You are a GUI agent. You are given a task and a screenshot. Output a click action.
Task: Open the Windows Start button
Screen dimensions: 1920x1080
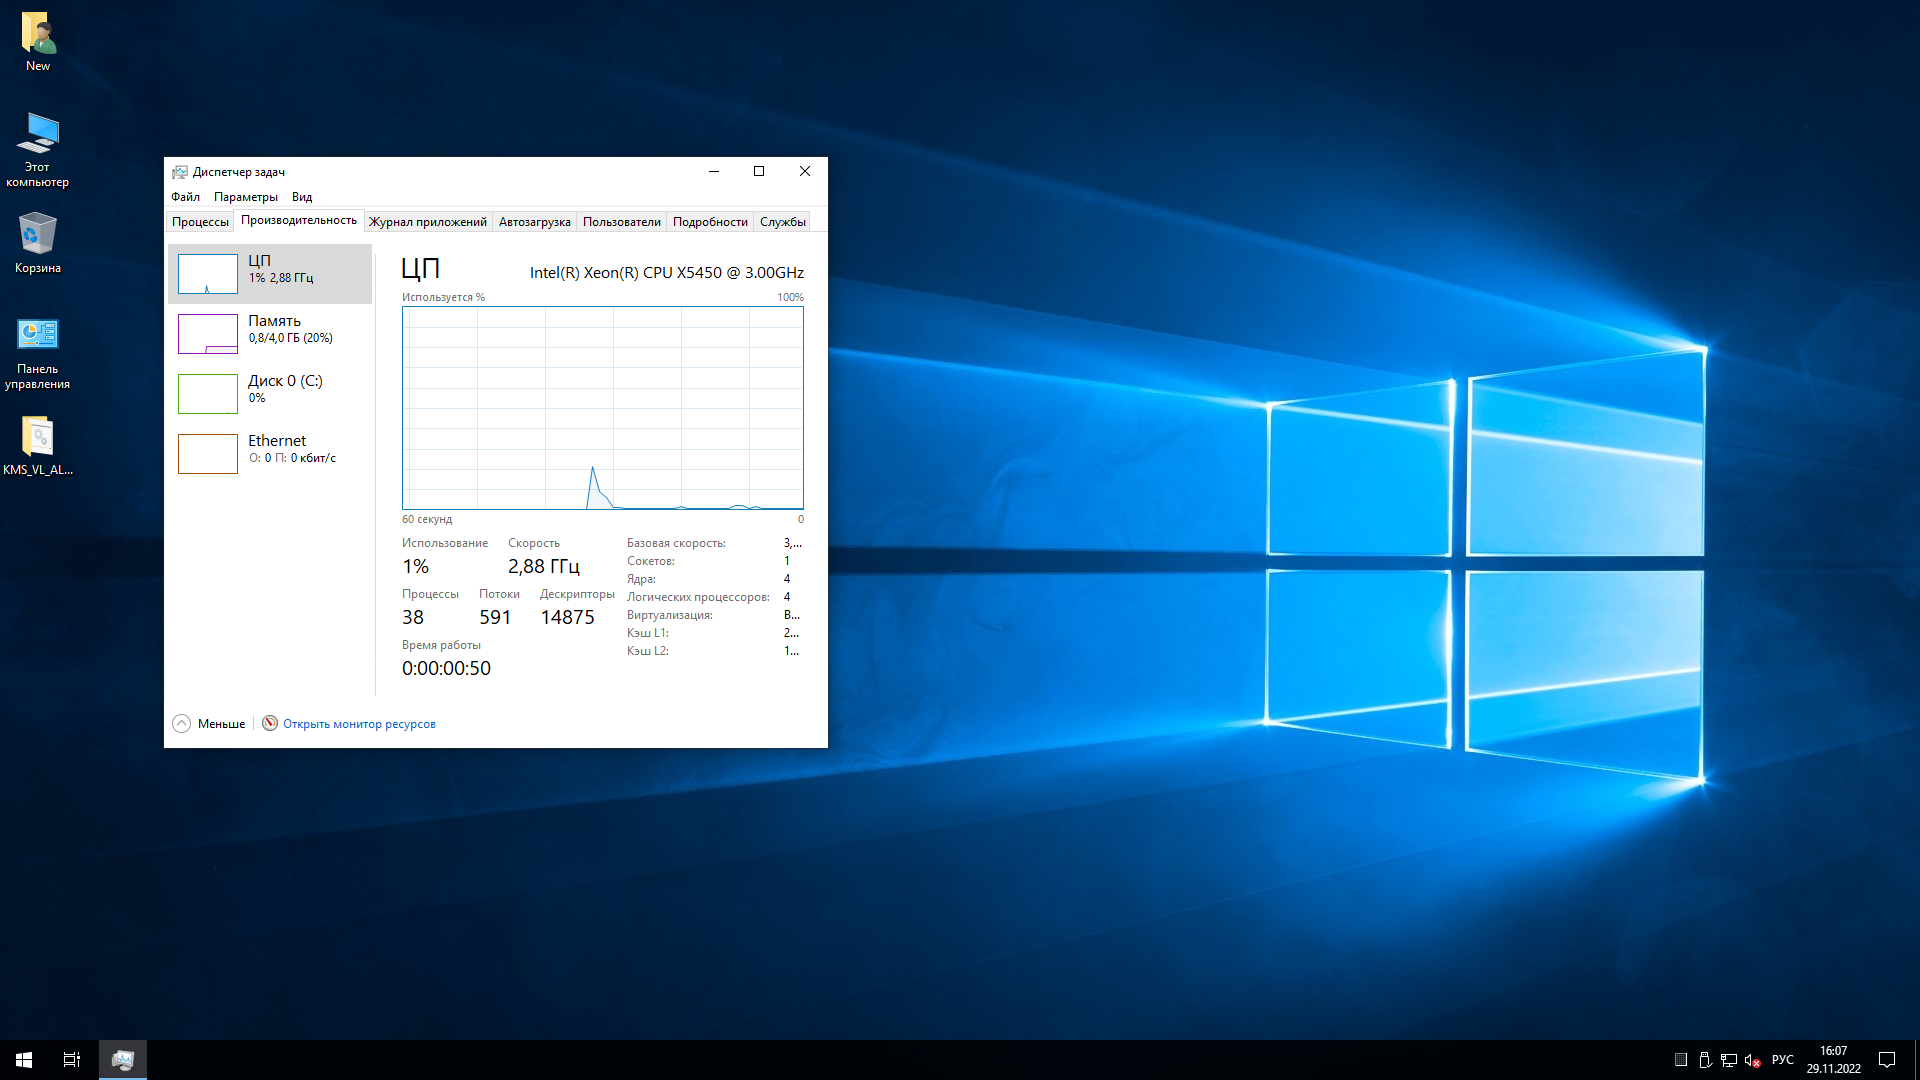(24, 1060)
